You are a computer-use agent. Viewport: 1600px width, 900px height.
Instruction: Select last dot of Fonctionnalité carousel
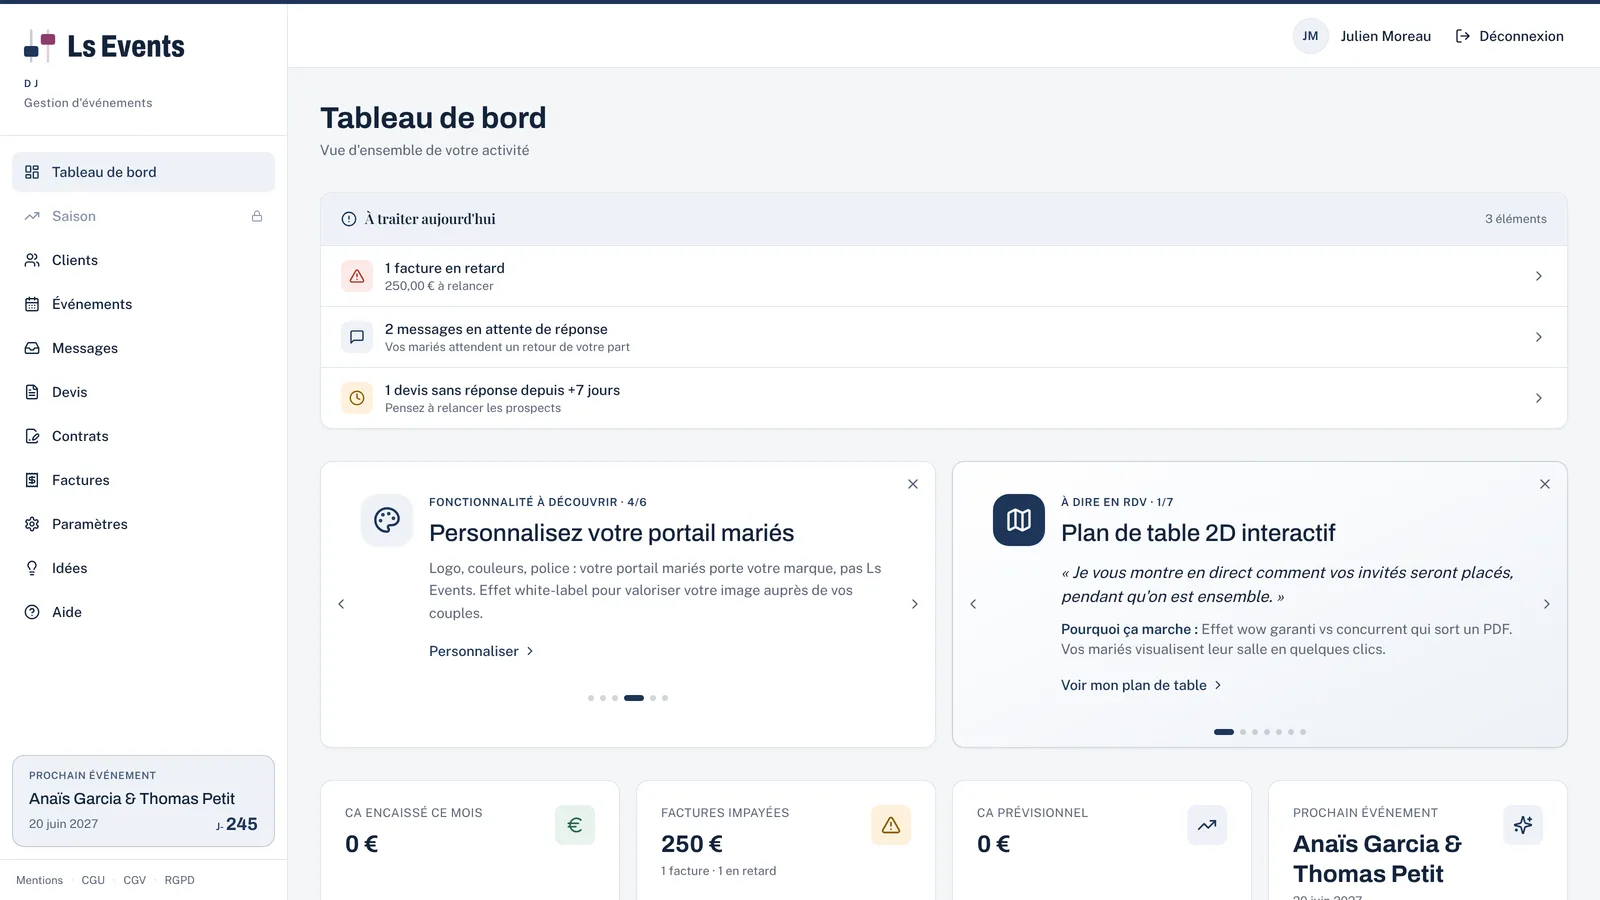[665, 698]
